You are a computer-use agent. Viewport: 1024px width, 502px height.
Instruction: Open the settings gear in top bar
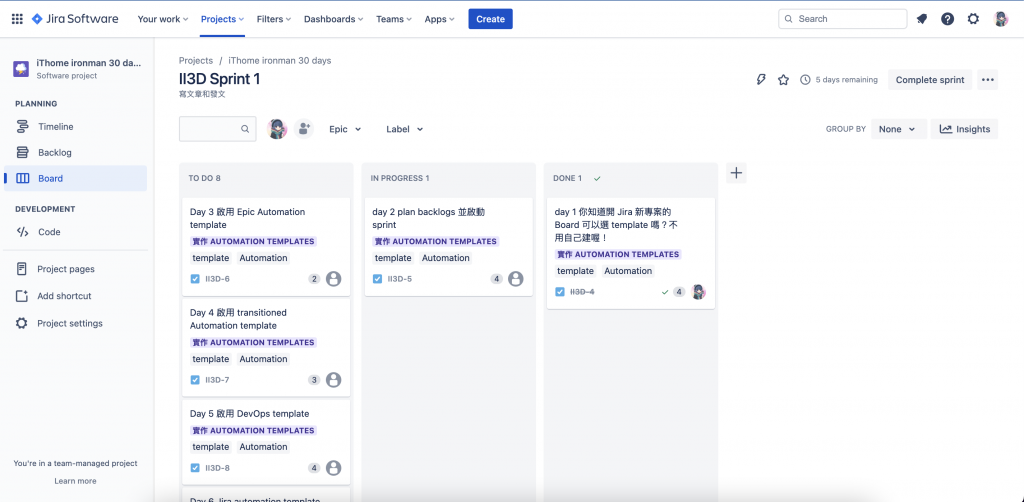pyautogui.click(x=973, y=19)
